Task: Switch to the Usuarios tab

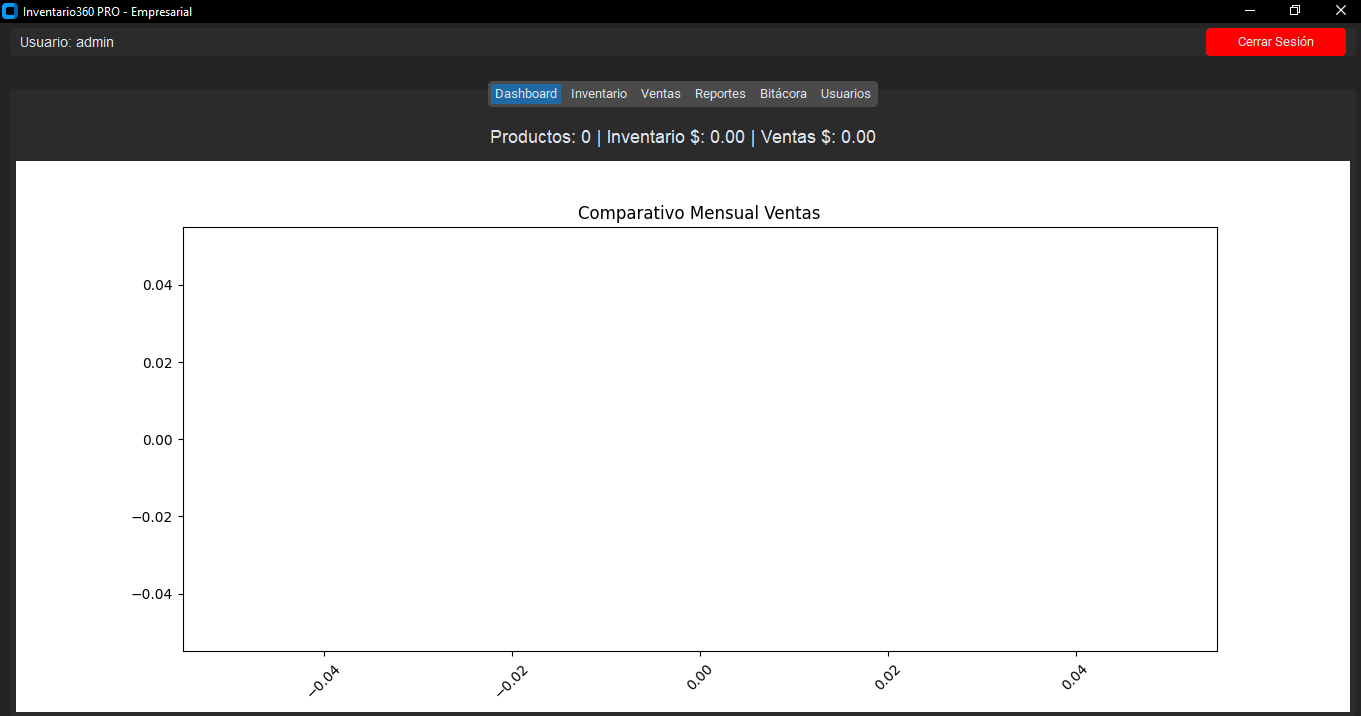Action: coord(845,94)
